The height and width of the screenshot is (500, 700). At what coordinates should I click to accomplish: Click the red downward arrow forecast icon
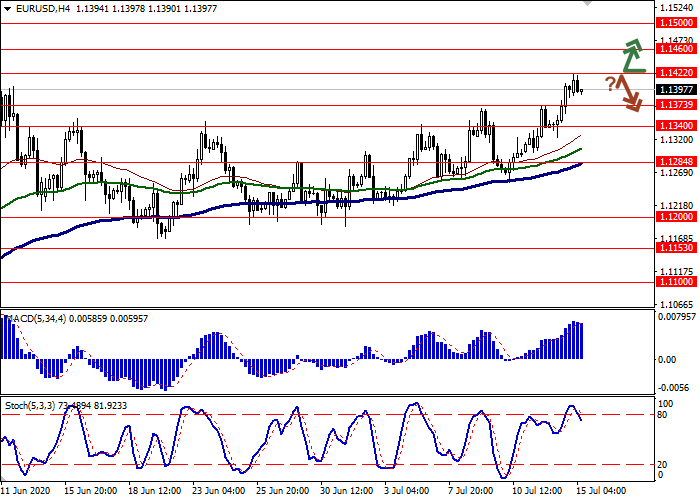(x=630, y=93)
